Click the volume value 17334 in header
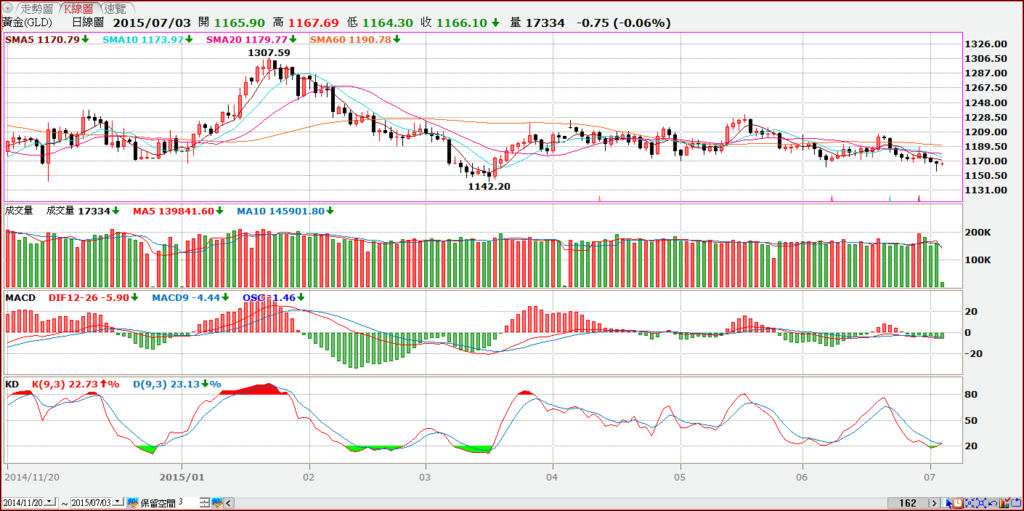This screenshot has width=1024, height=511. [546, 22]
